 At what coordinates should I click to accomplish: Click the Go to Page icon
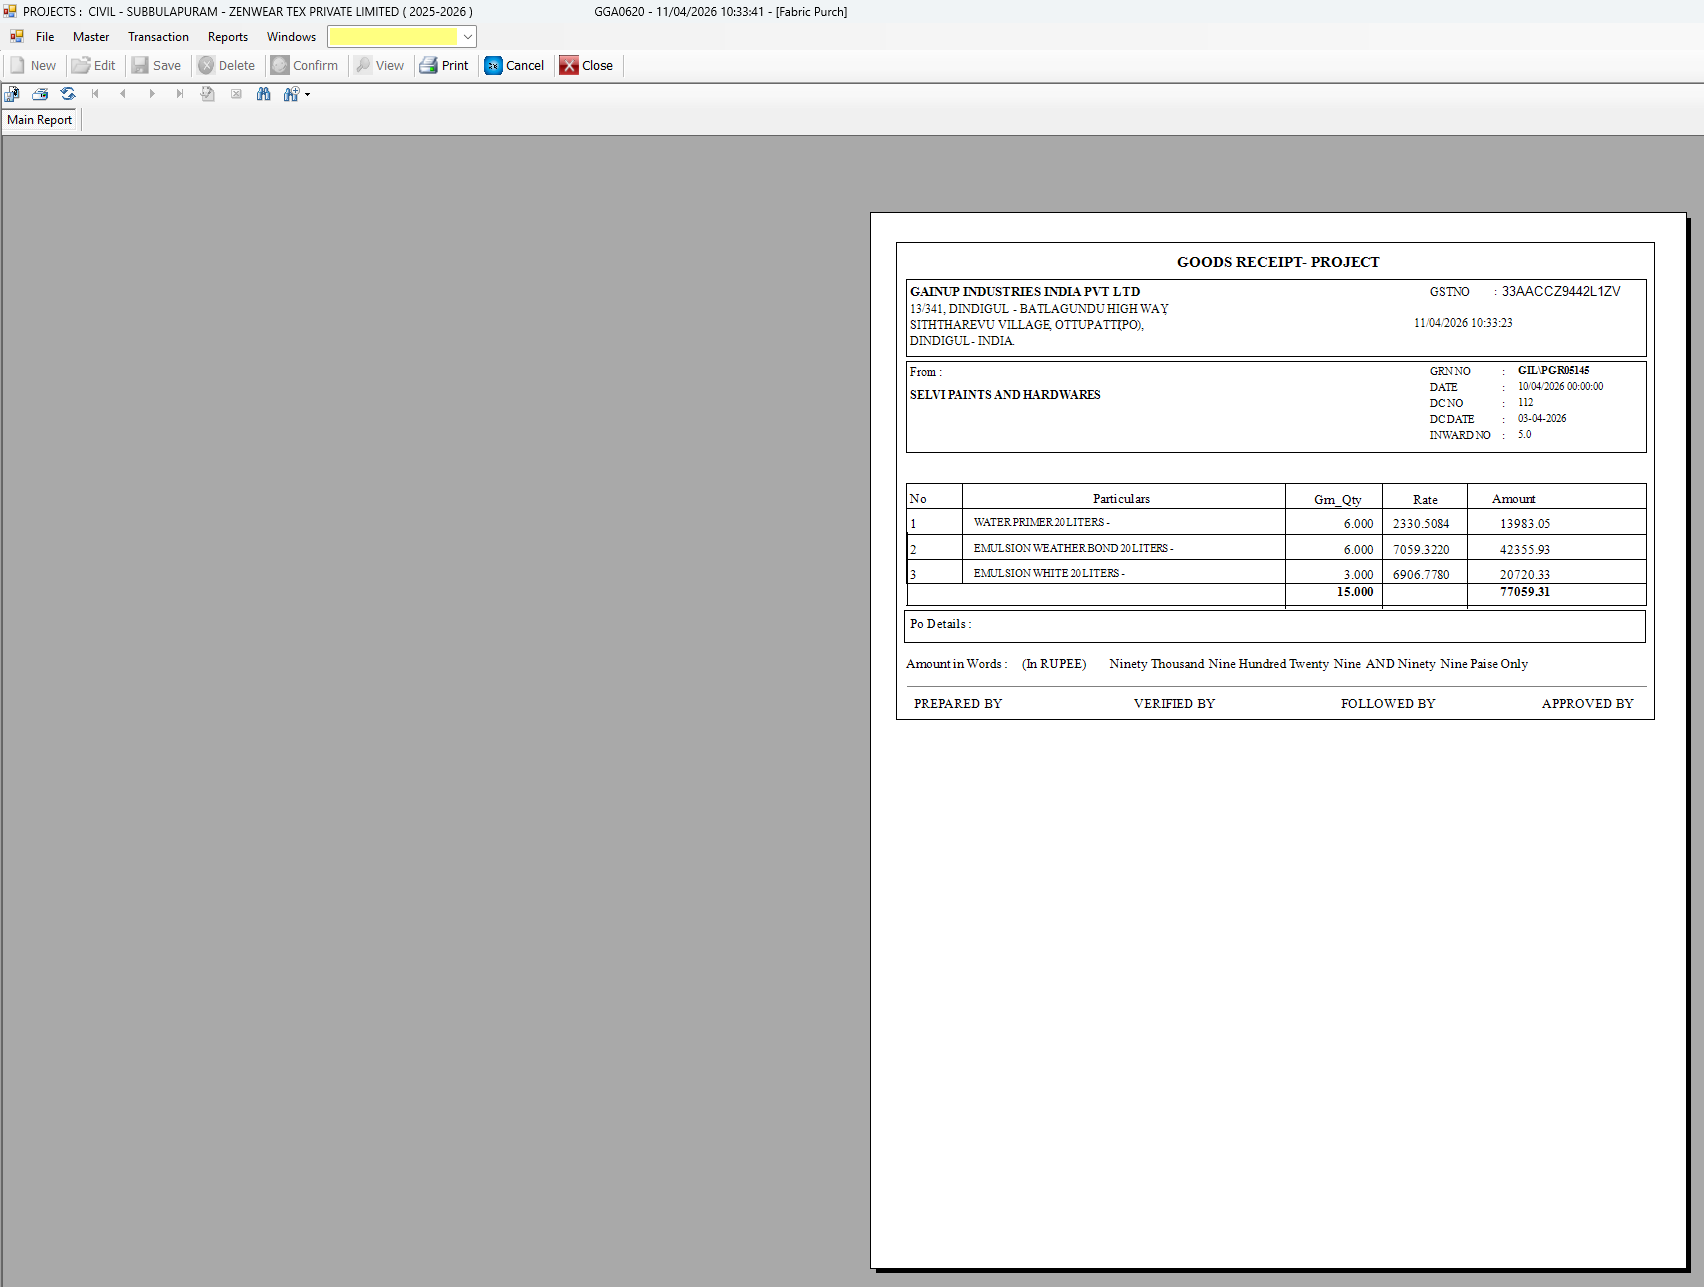click(208, 94)
